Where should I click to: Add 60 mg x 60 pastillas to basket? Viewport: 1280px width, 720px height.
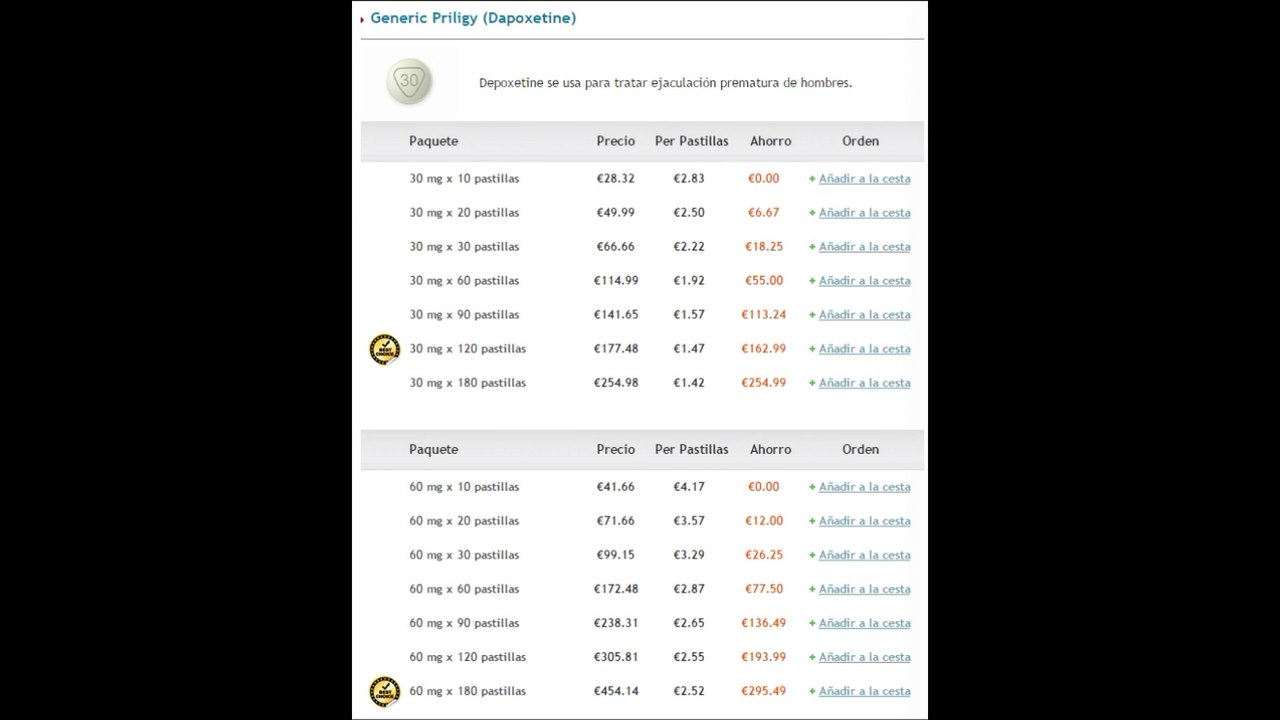pos(864,589)
